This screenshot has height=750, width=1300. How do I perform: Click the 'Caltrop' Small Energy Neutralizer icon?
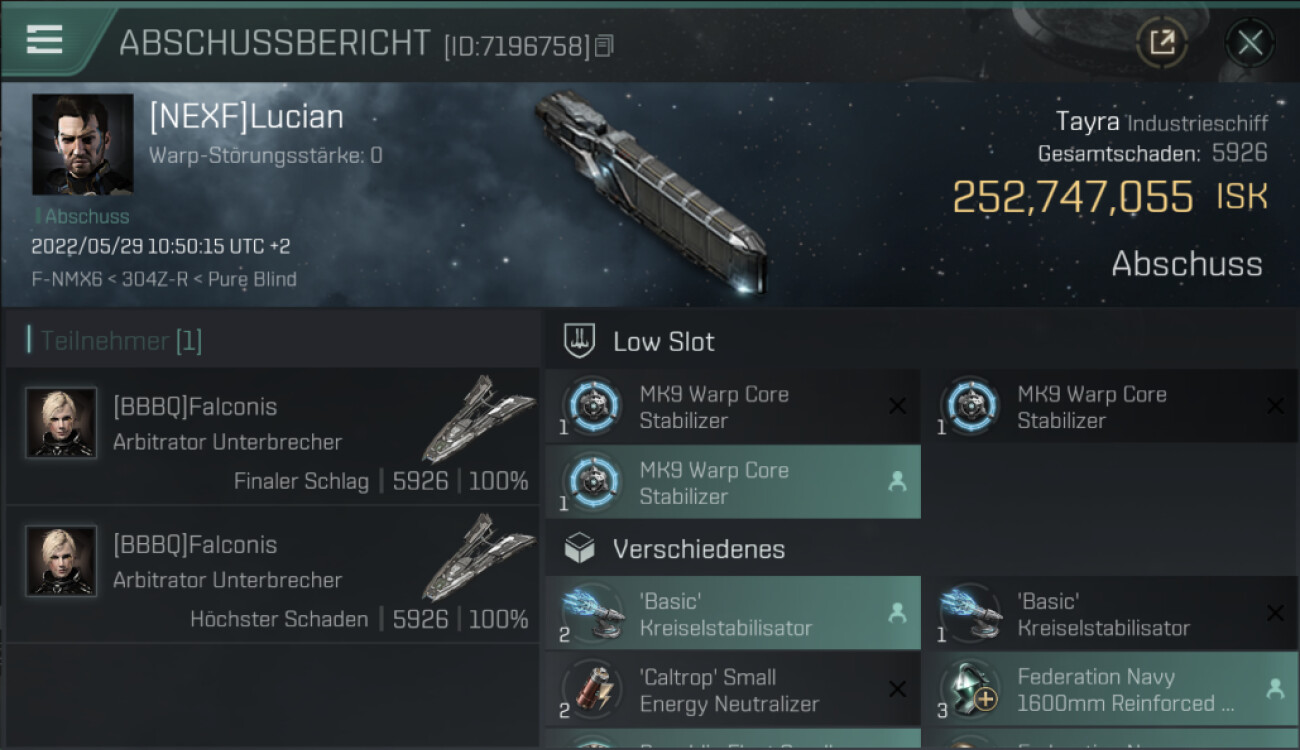592,690
